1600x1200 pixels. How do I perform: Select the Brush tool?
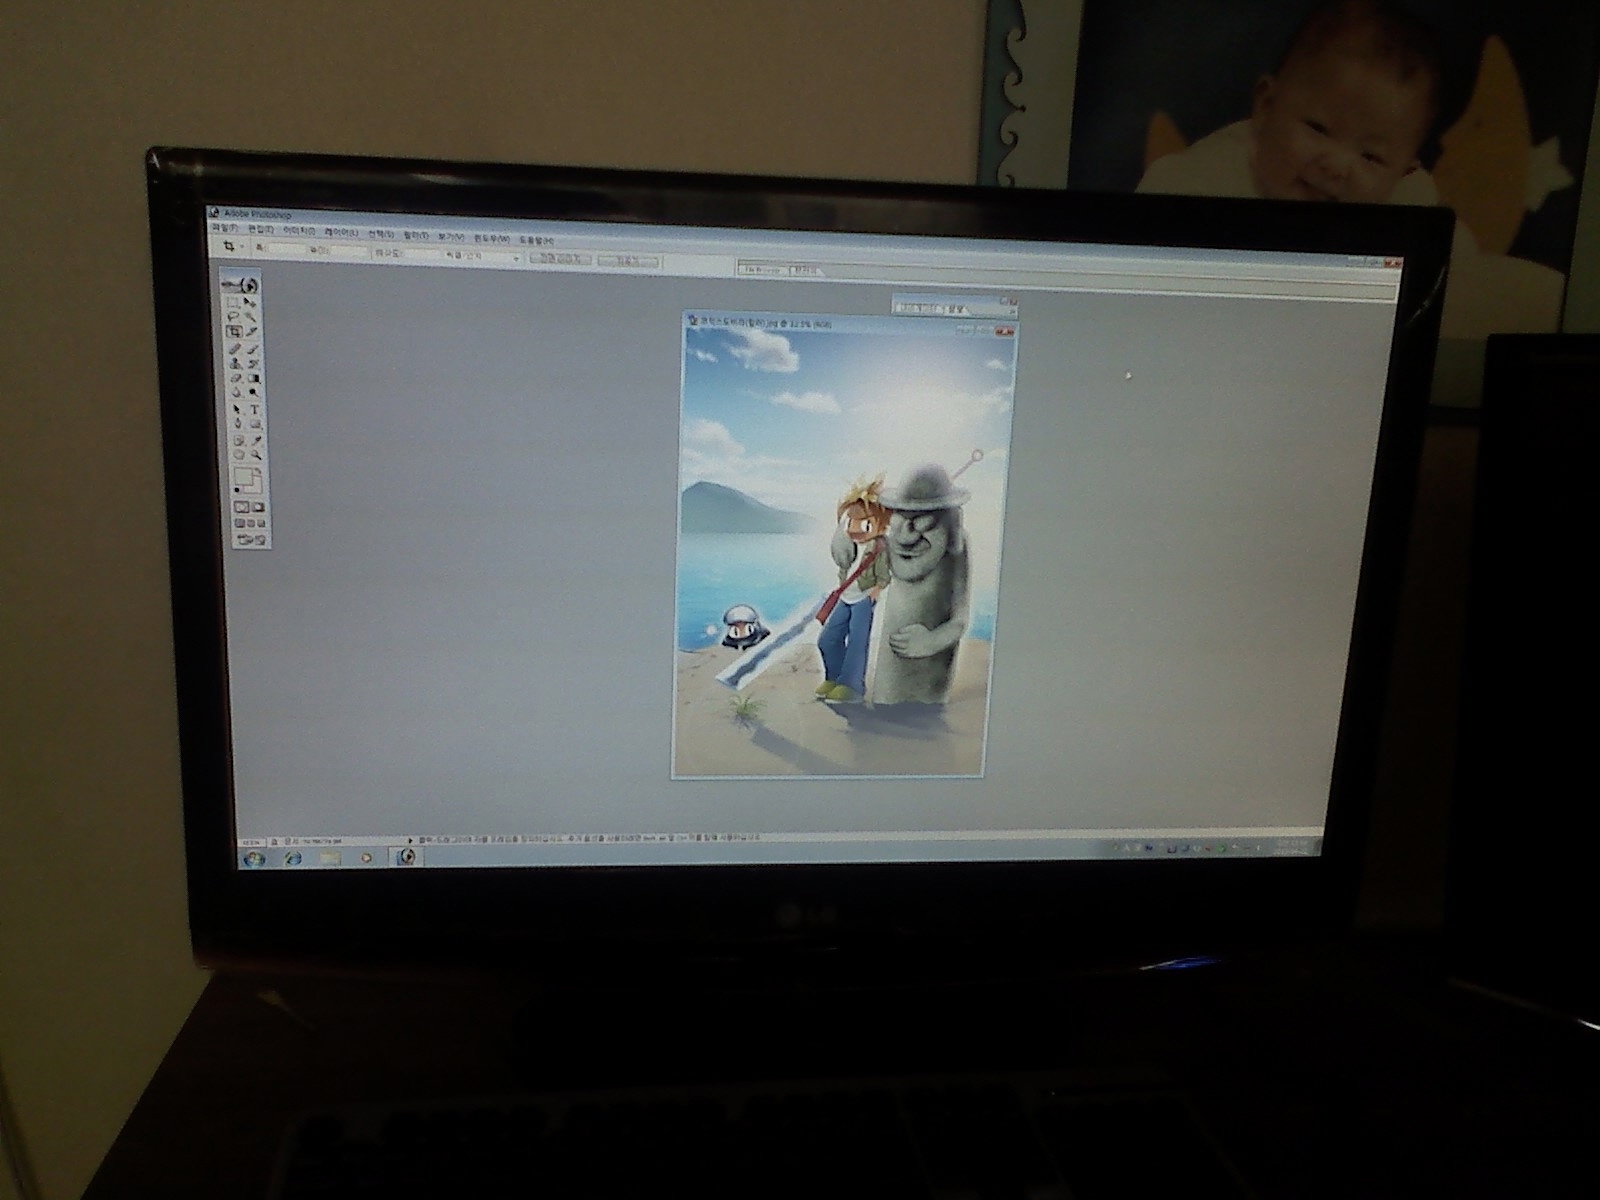tap(253, 348)
